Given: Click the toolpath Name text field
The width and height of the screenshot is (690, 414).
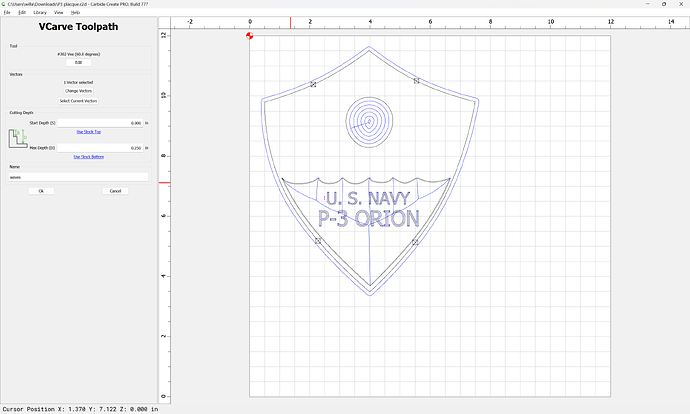Looking at the screenshot, I should (x=78, y=176).
